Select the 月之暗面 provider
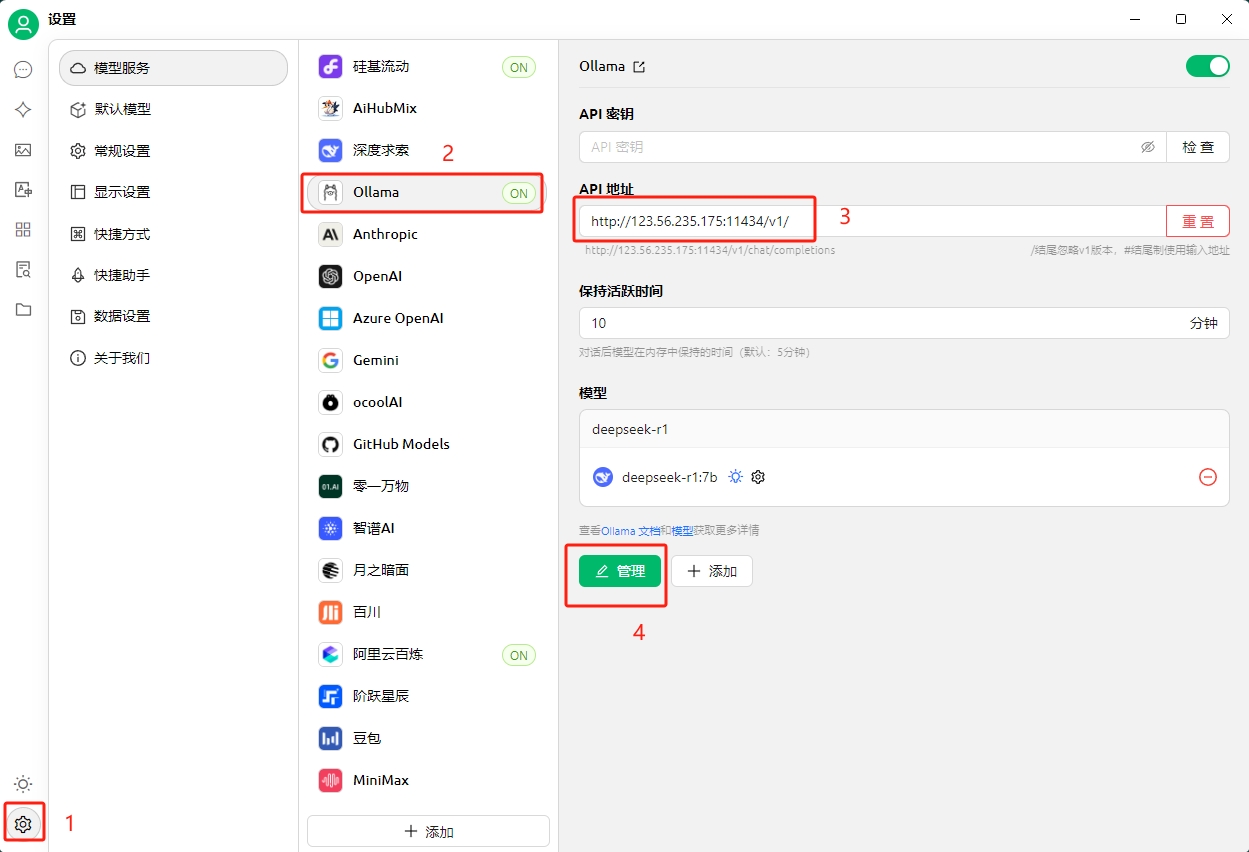This screenshot has height=852, width=1249. tap(427, 570)
